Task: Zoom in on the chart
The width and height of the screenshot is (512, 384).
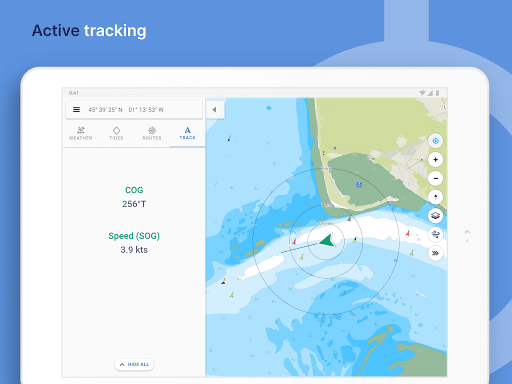Action: point(435,160)
